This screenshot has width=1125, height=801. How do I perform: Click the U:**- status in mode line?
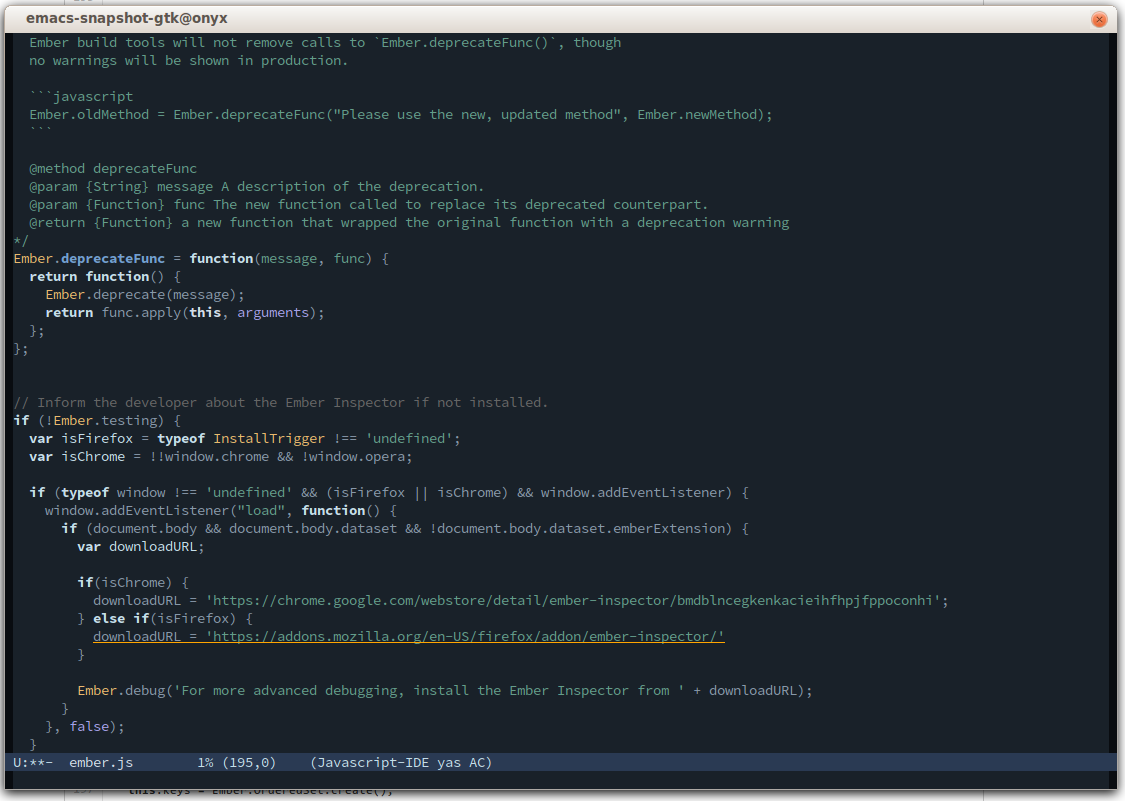tap(33, 762)
